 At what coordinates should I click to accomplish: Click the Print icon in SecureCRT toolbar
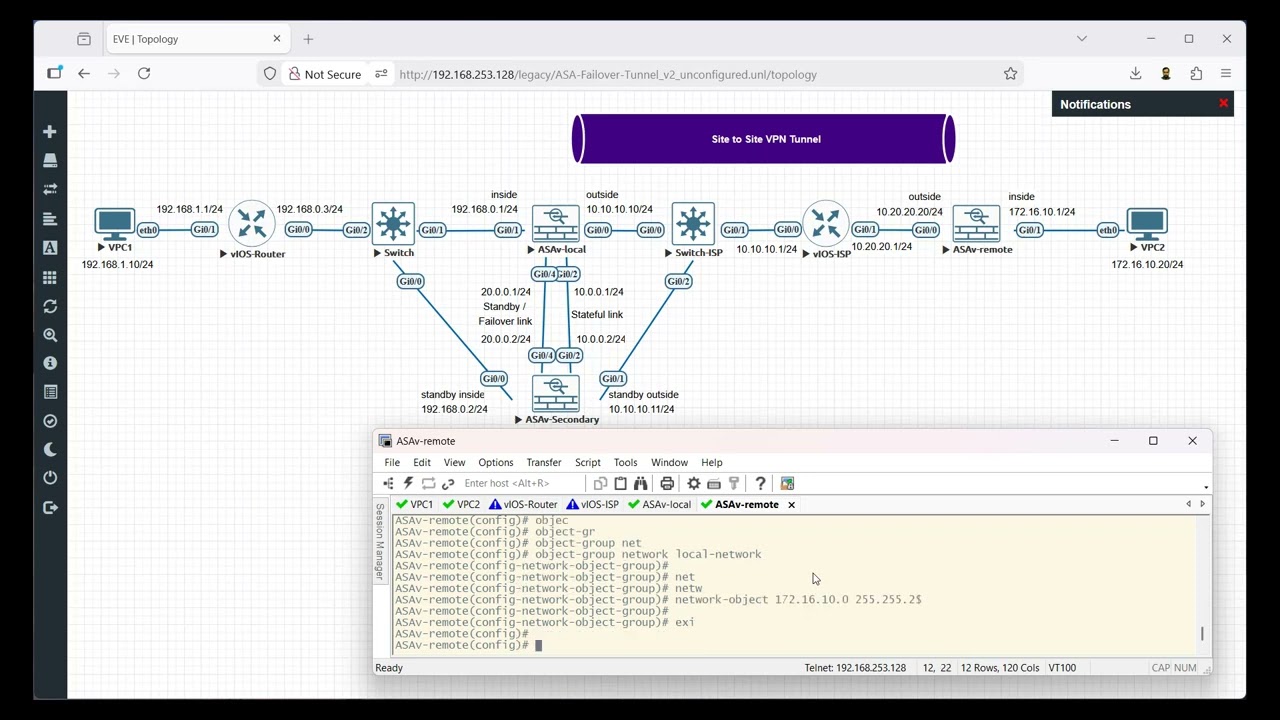(667, 484)
